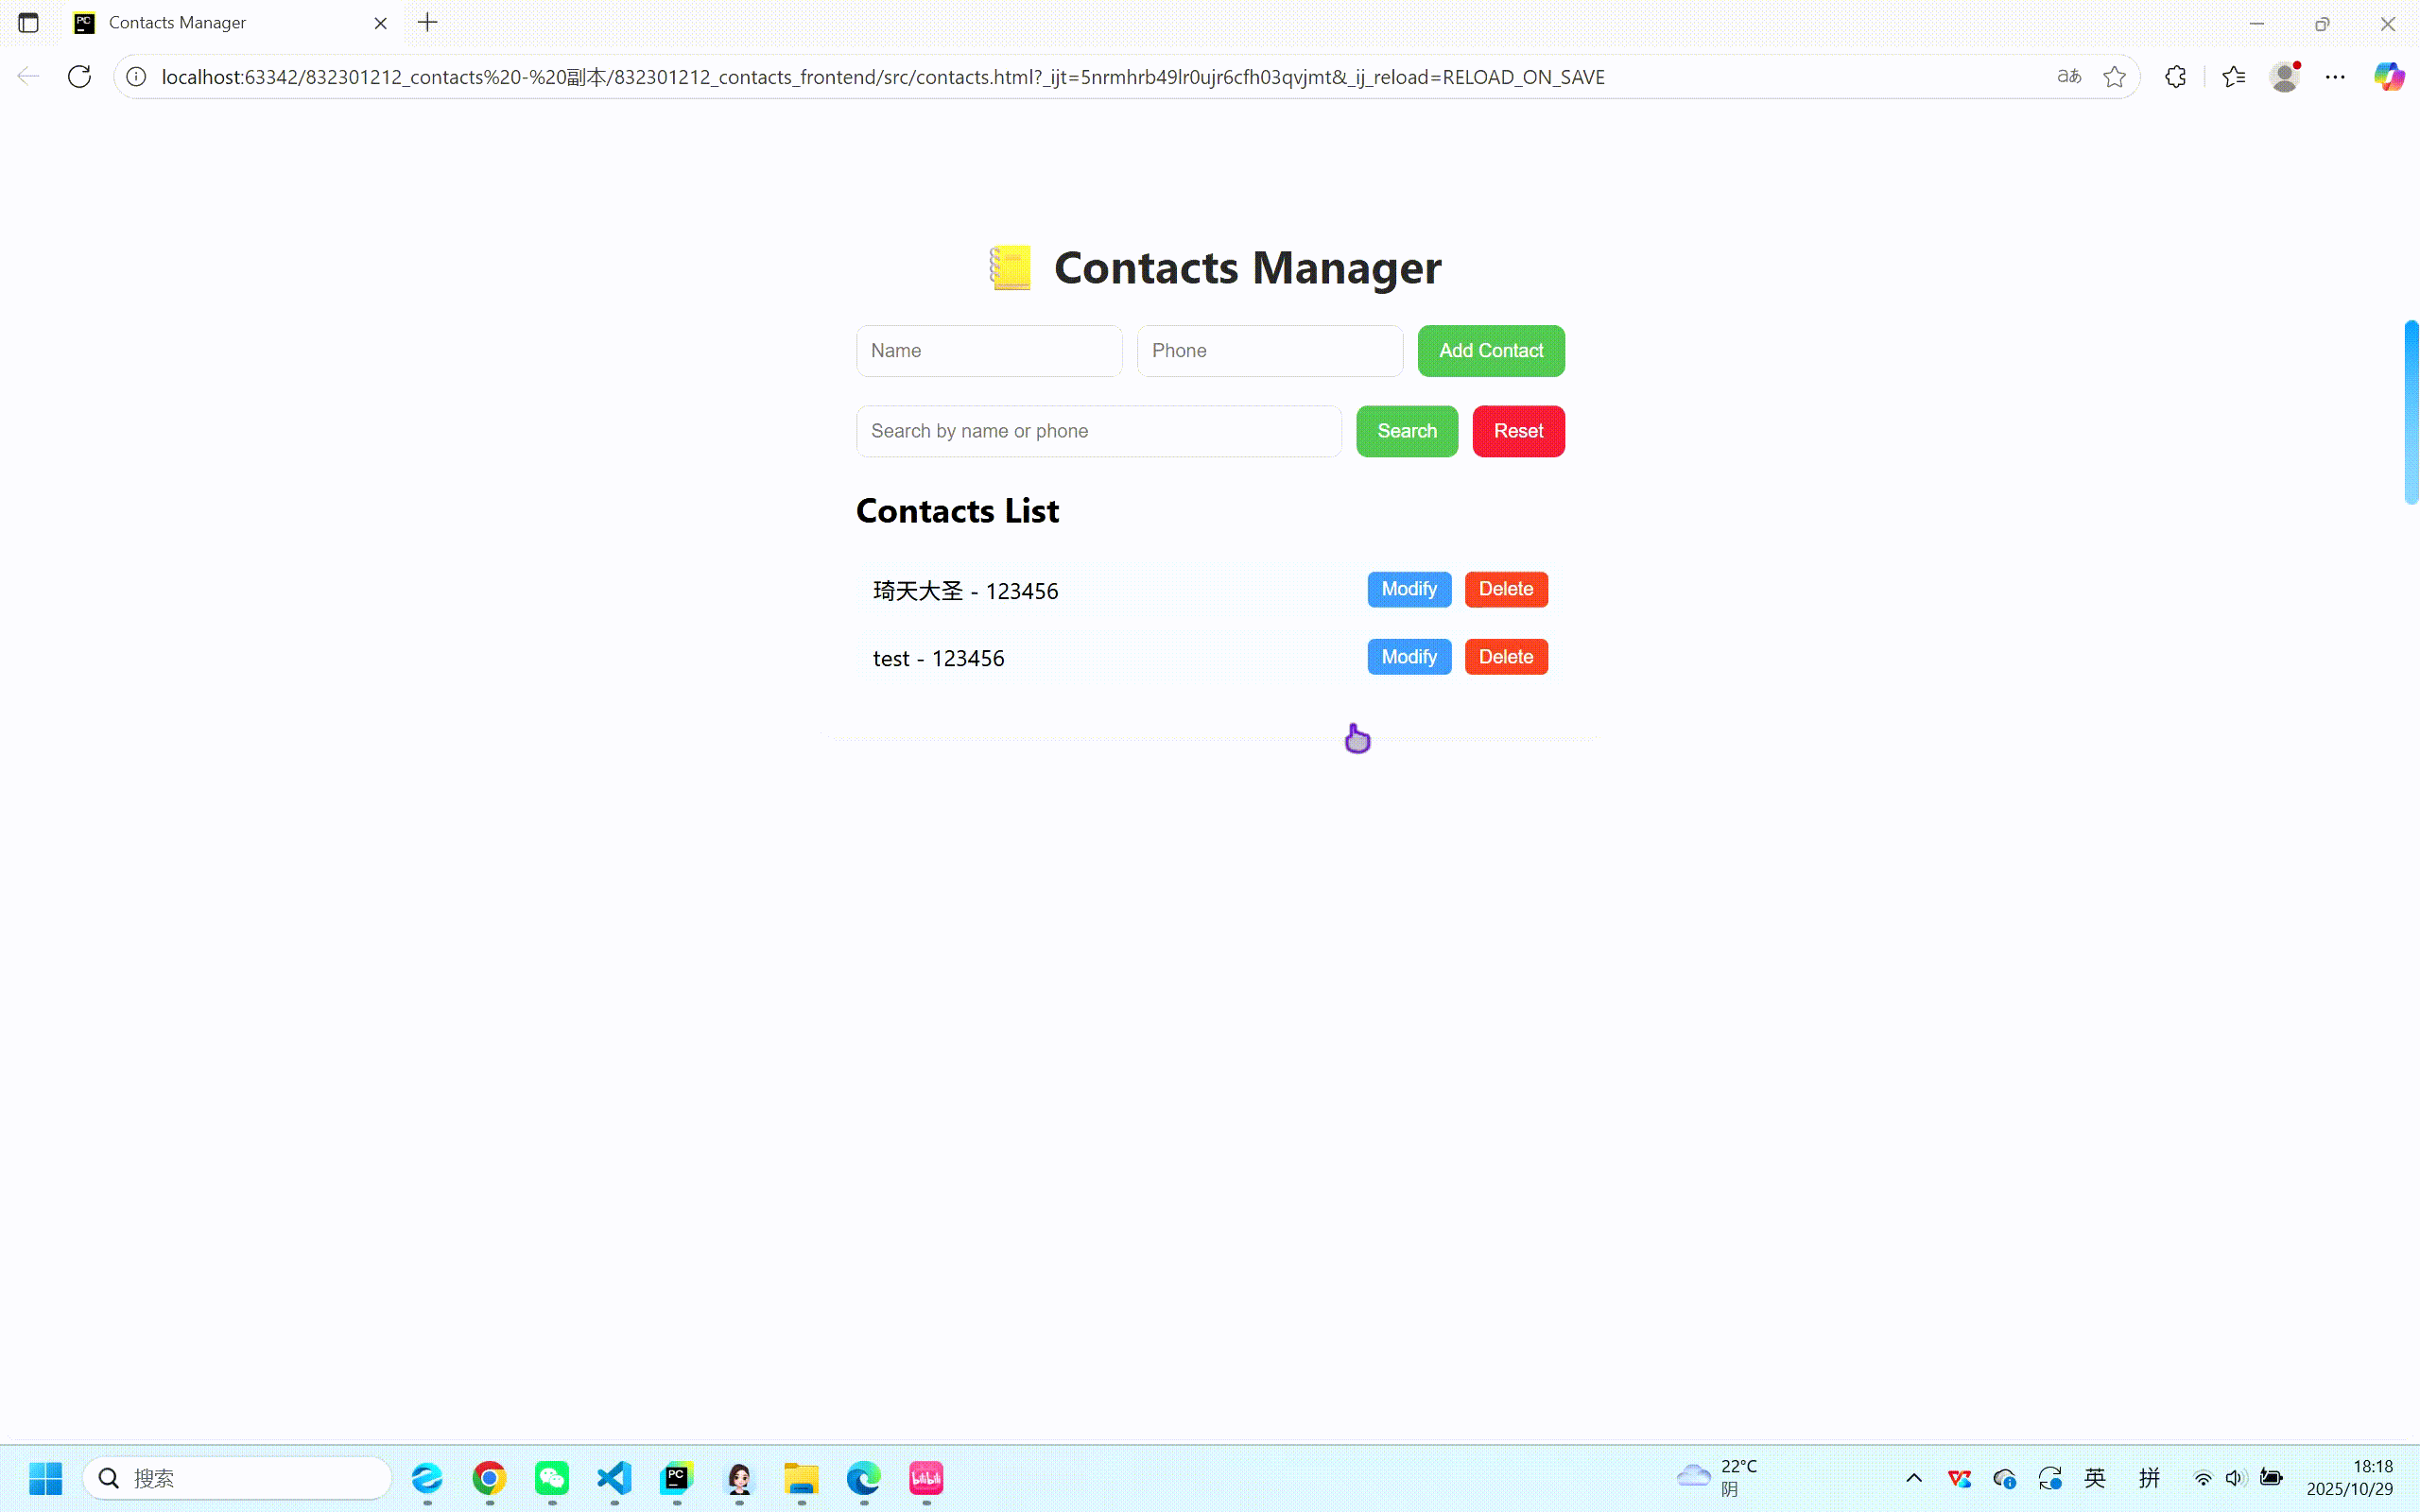Click the browser refresh icon
The image size is (2420, 1512).
pos(80,77)
